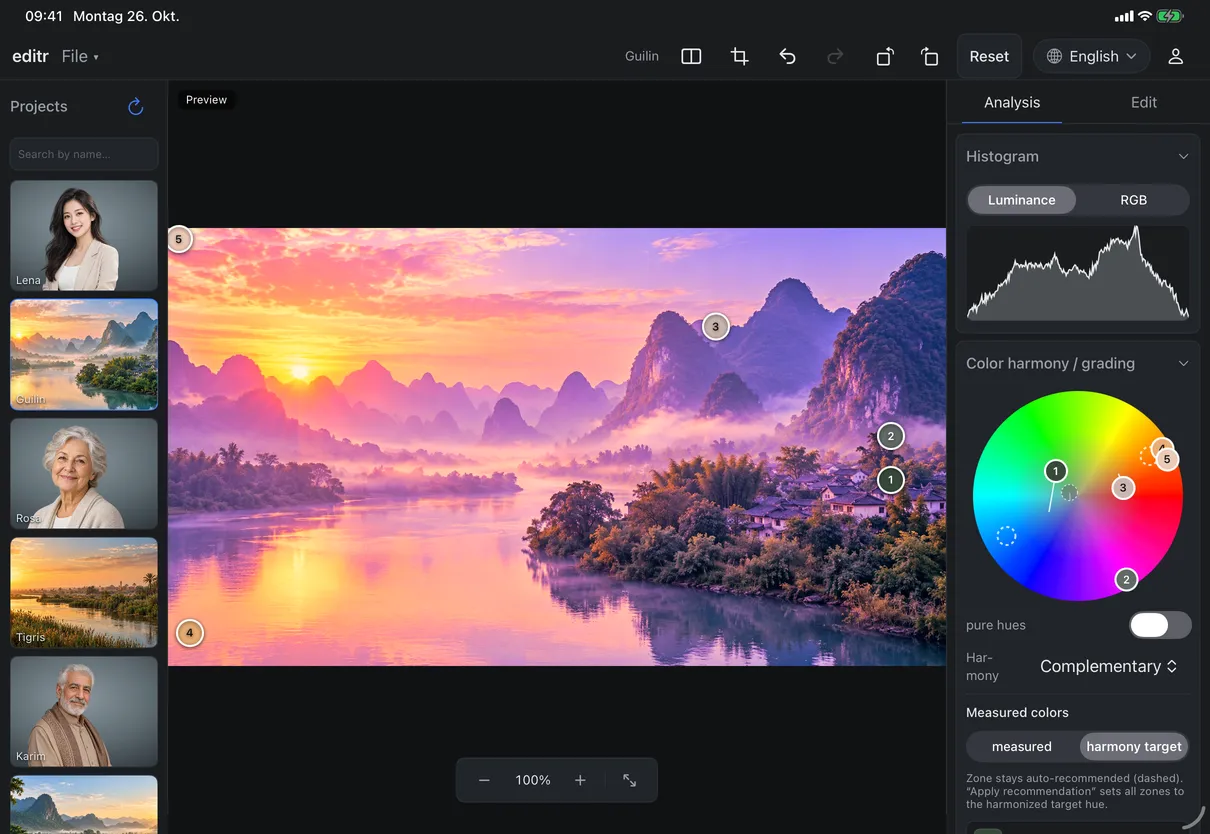Click sample marker 2 on the photo
The width and height of the screenshot is (1210, 834).
point(890,436)
